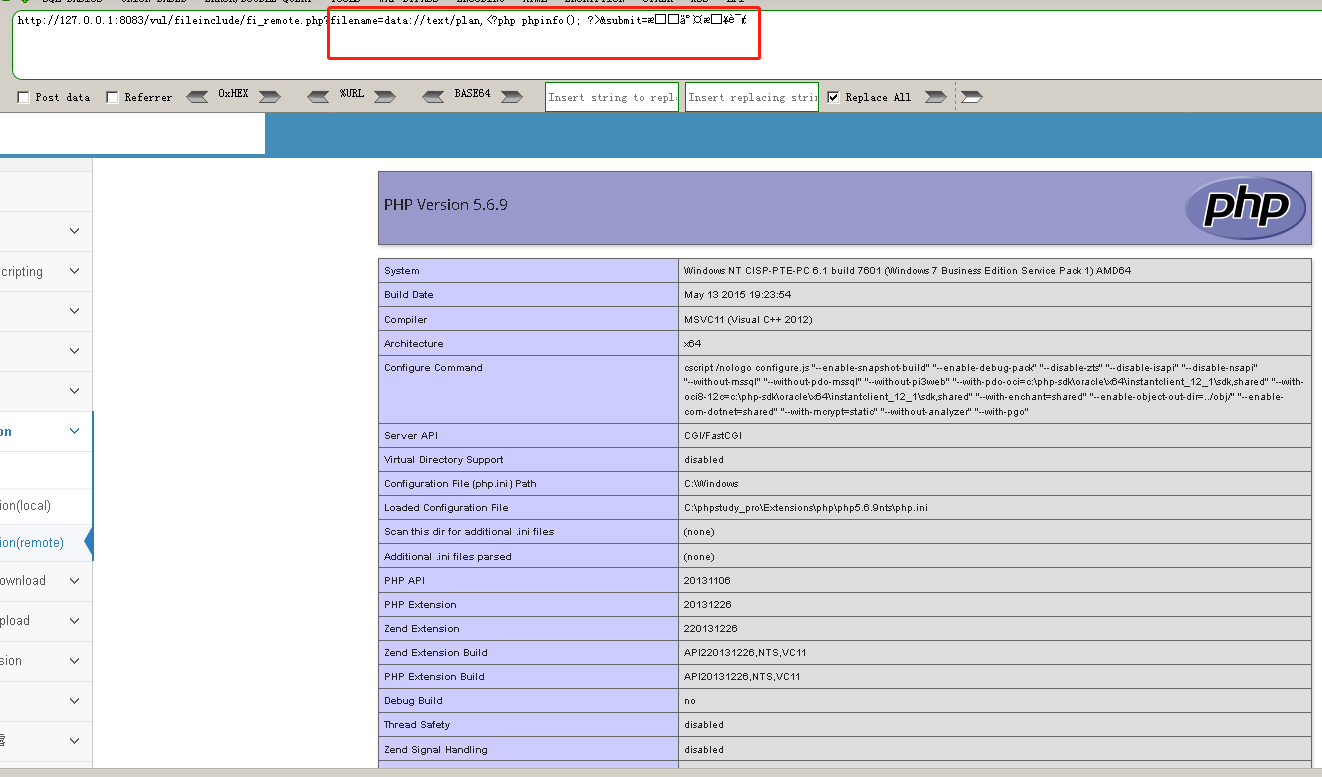Click the 'PHP Extension Build' label
The image size is (1322, 777).
click(x=434, y=677)
